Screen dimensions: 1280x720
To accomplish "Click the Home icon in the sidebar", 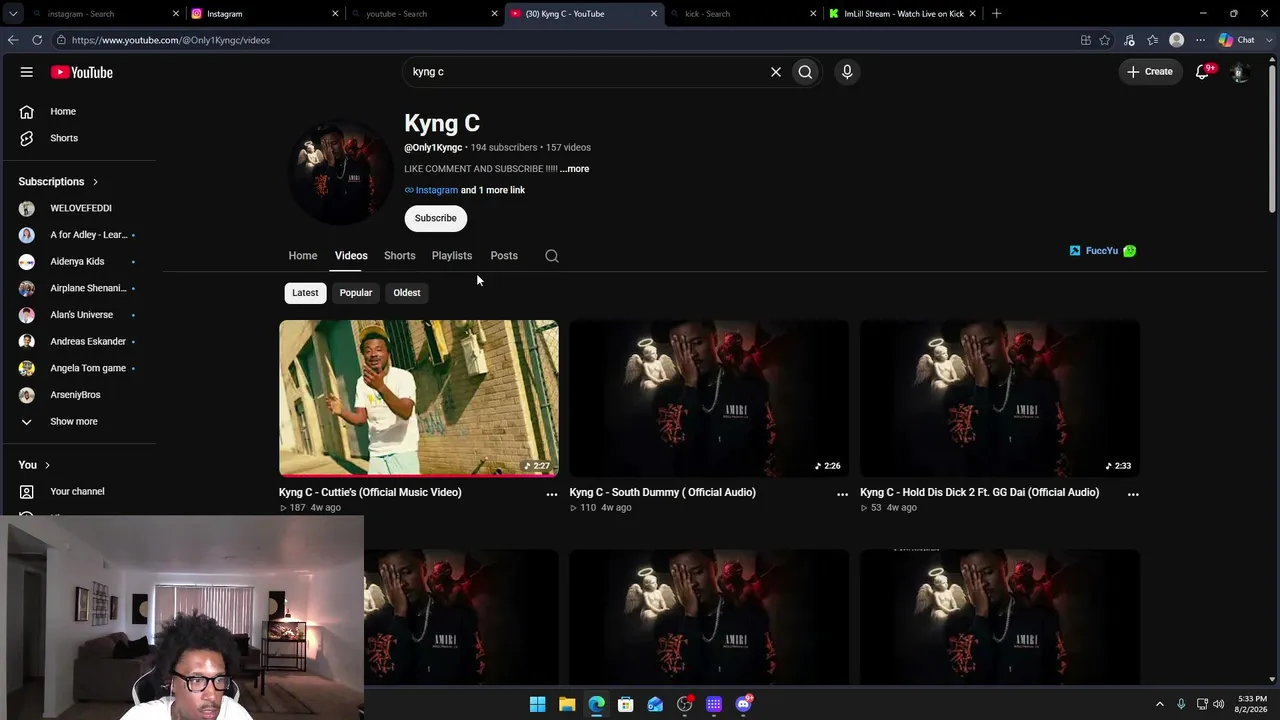I will tap(27, 112).
